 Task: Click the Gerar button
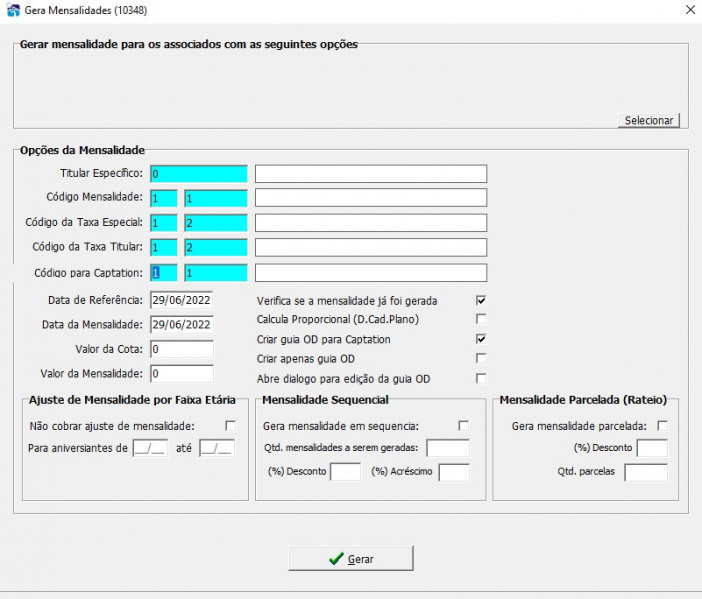(x=351, y=558)
